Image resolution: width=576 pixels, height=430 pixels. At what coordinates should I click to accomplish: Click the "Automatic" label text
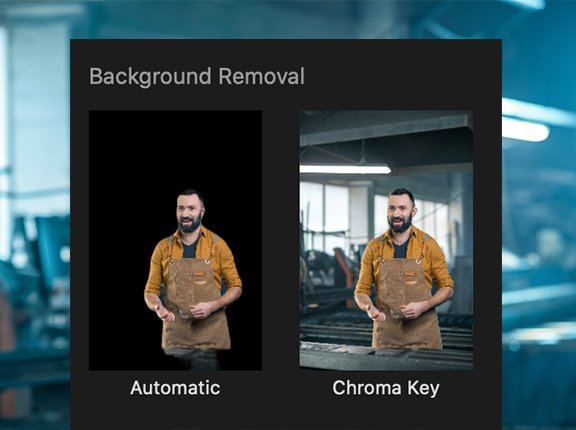click(175, 388)
